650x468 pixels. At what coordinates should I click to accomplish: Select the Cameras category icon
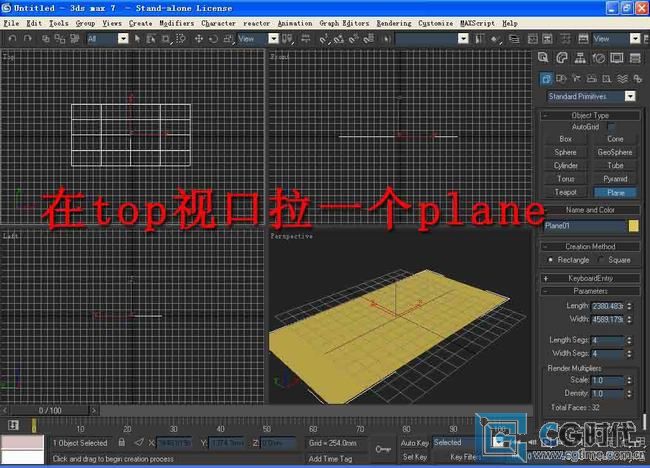tap(592, 78)
